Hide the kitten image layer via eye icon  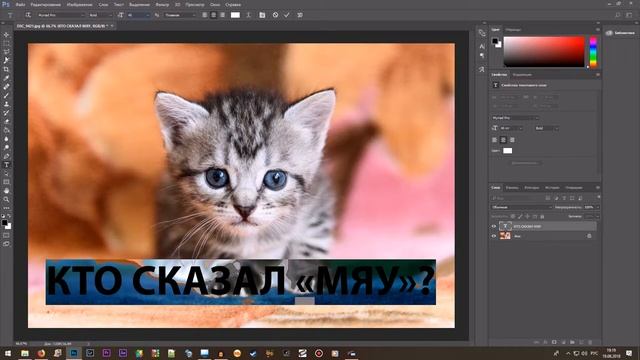(x=493, y=236)
